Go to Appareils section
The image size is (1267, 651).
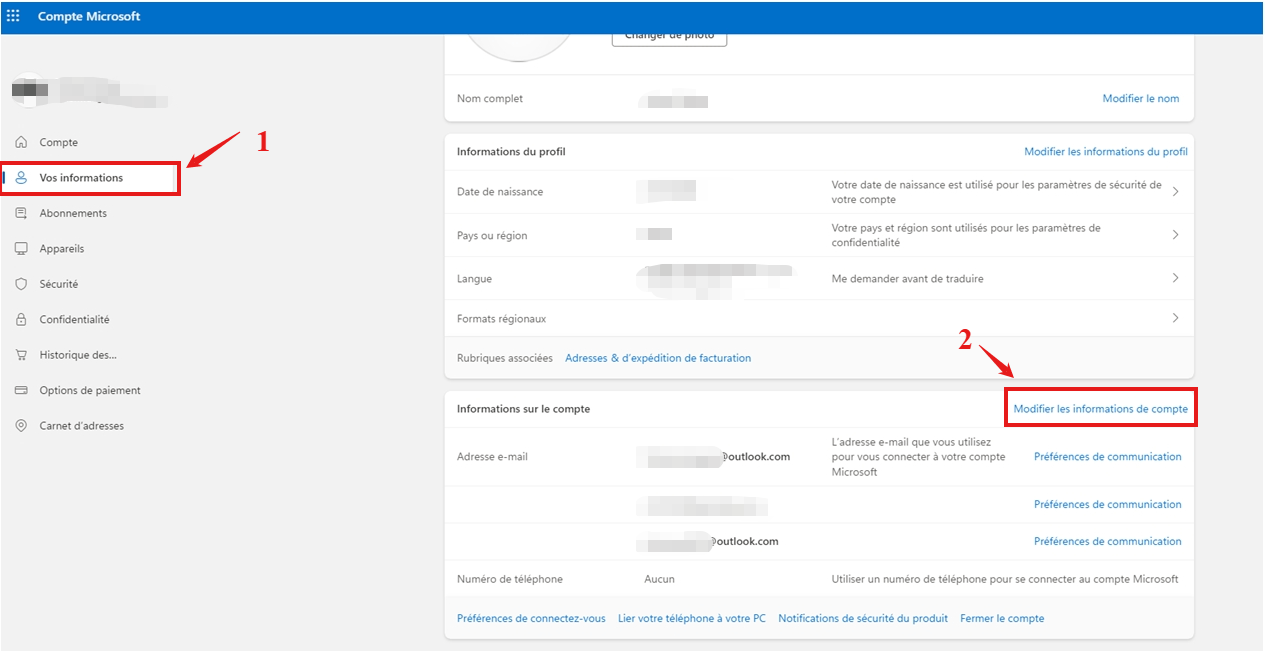pos(62,249)
